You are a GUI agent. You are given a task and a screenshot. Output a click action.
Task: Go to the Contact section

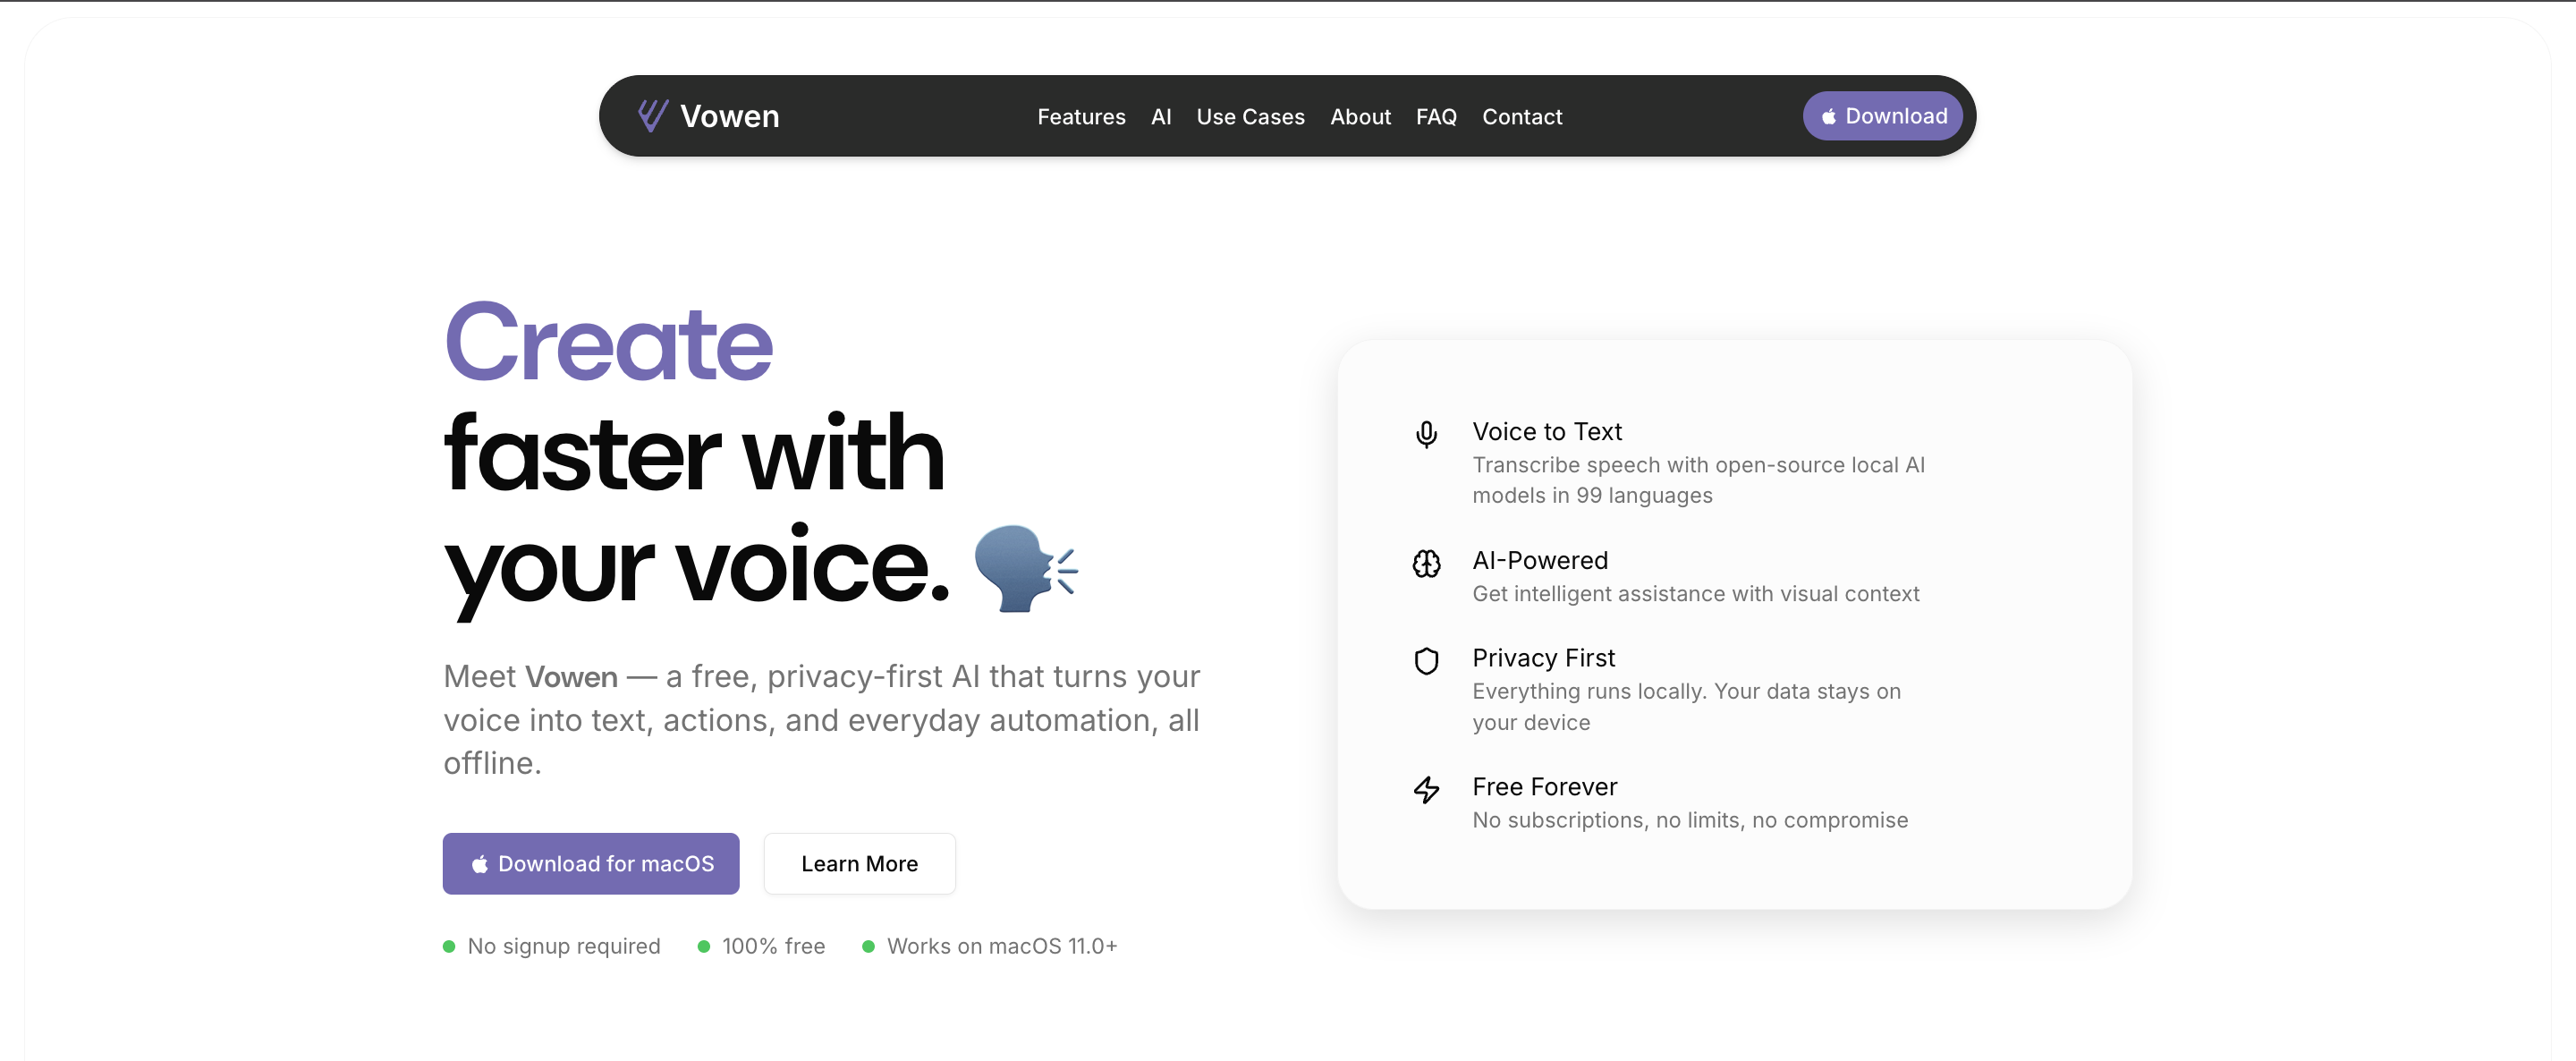tap(1522, 117)
